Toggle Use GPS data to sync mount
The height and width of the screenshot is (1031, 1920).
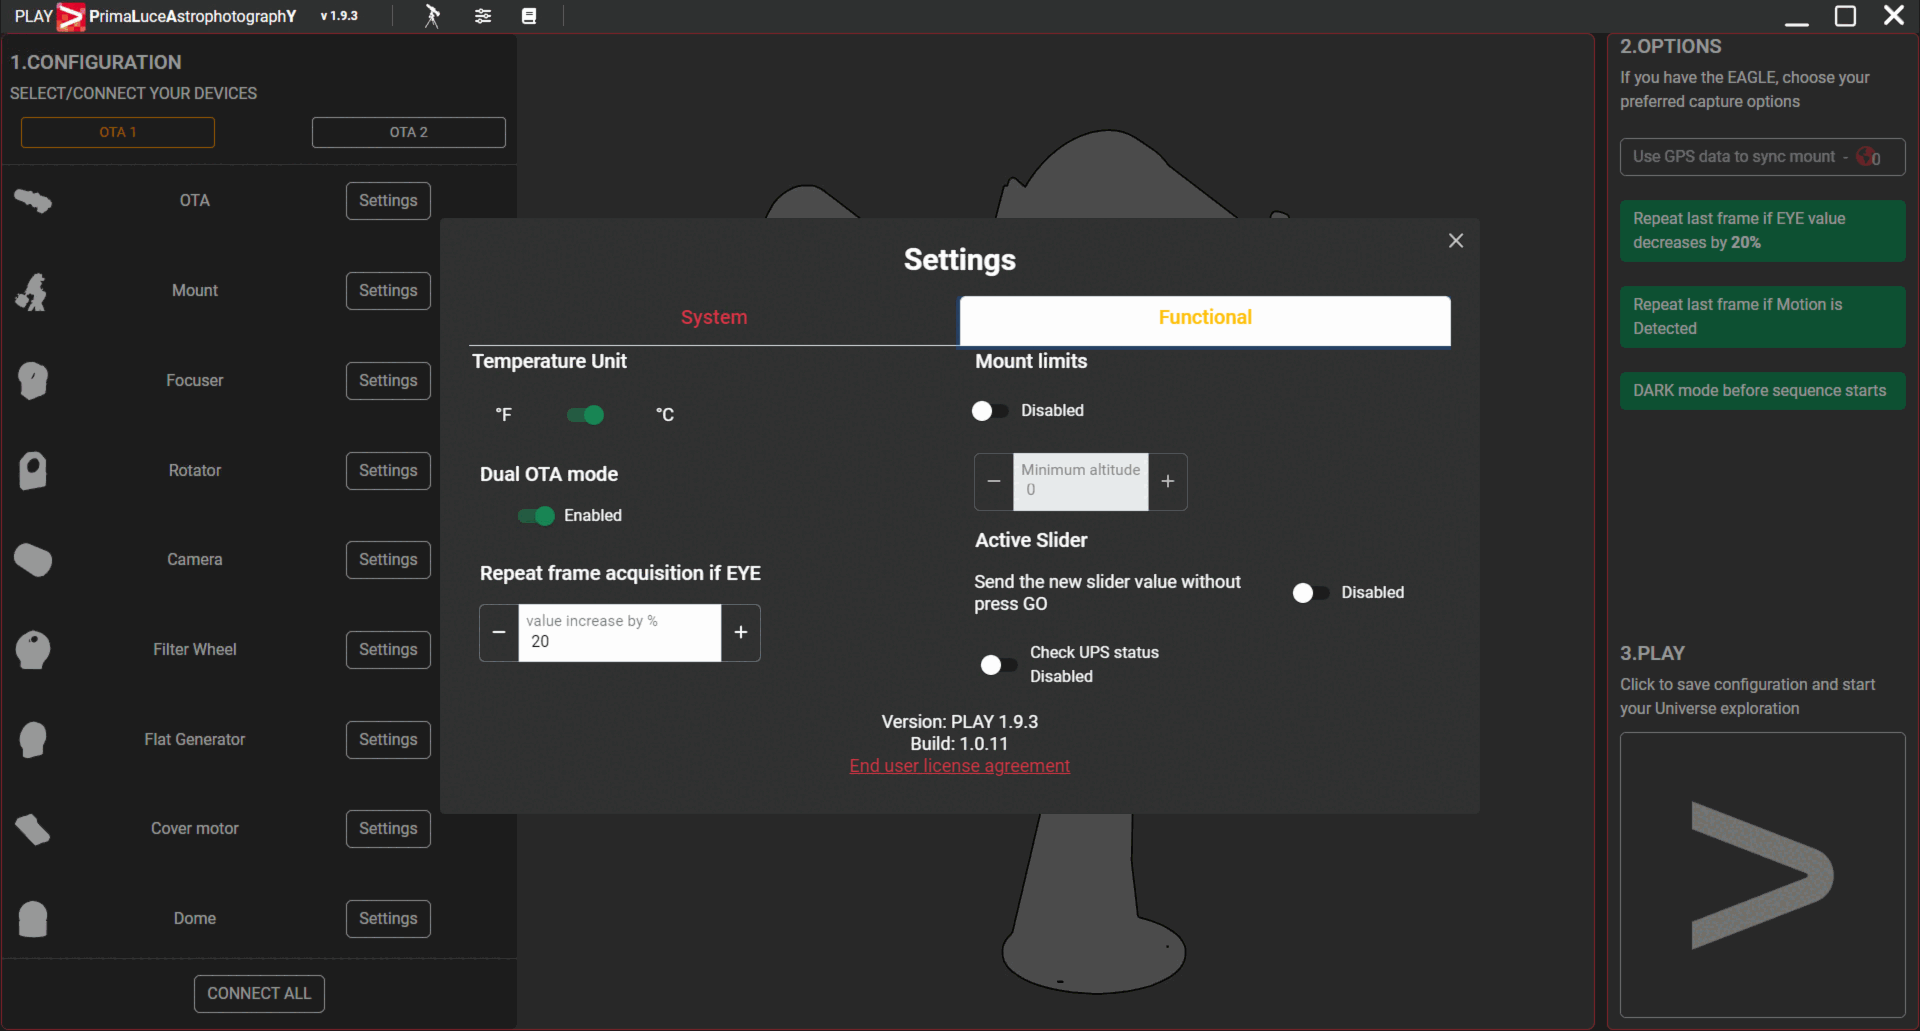point(1762,157)
